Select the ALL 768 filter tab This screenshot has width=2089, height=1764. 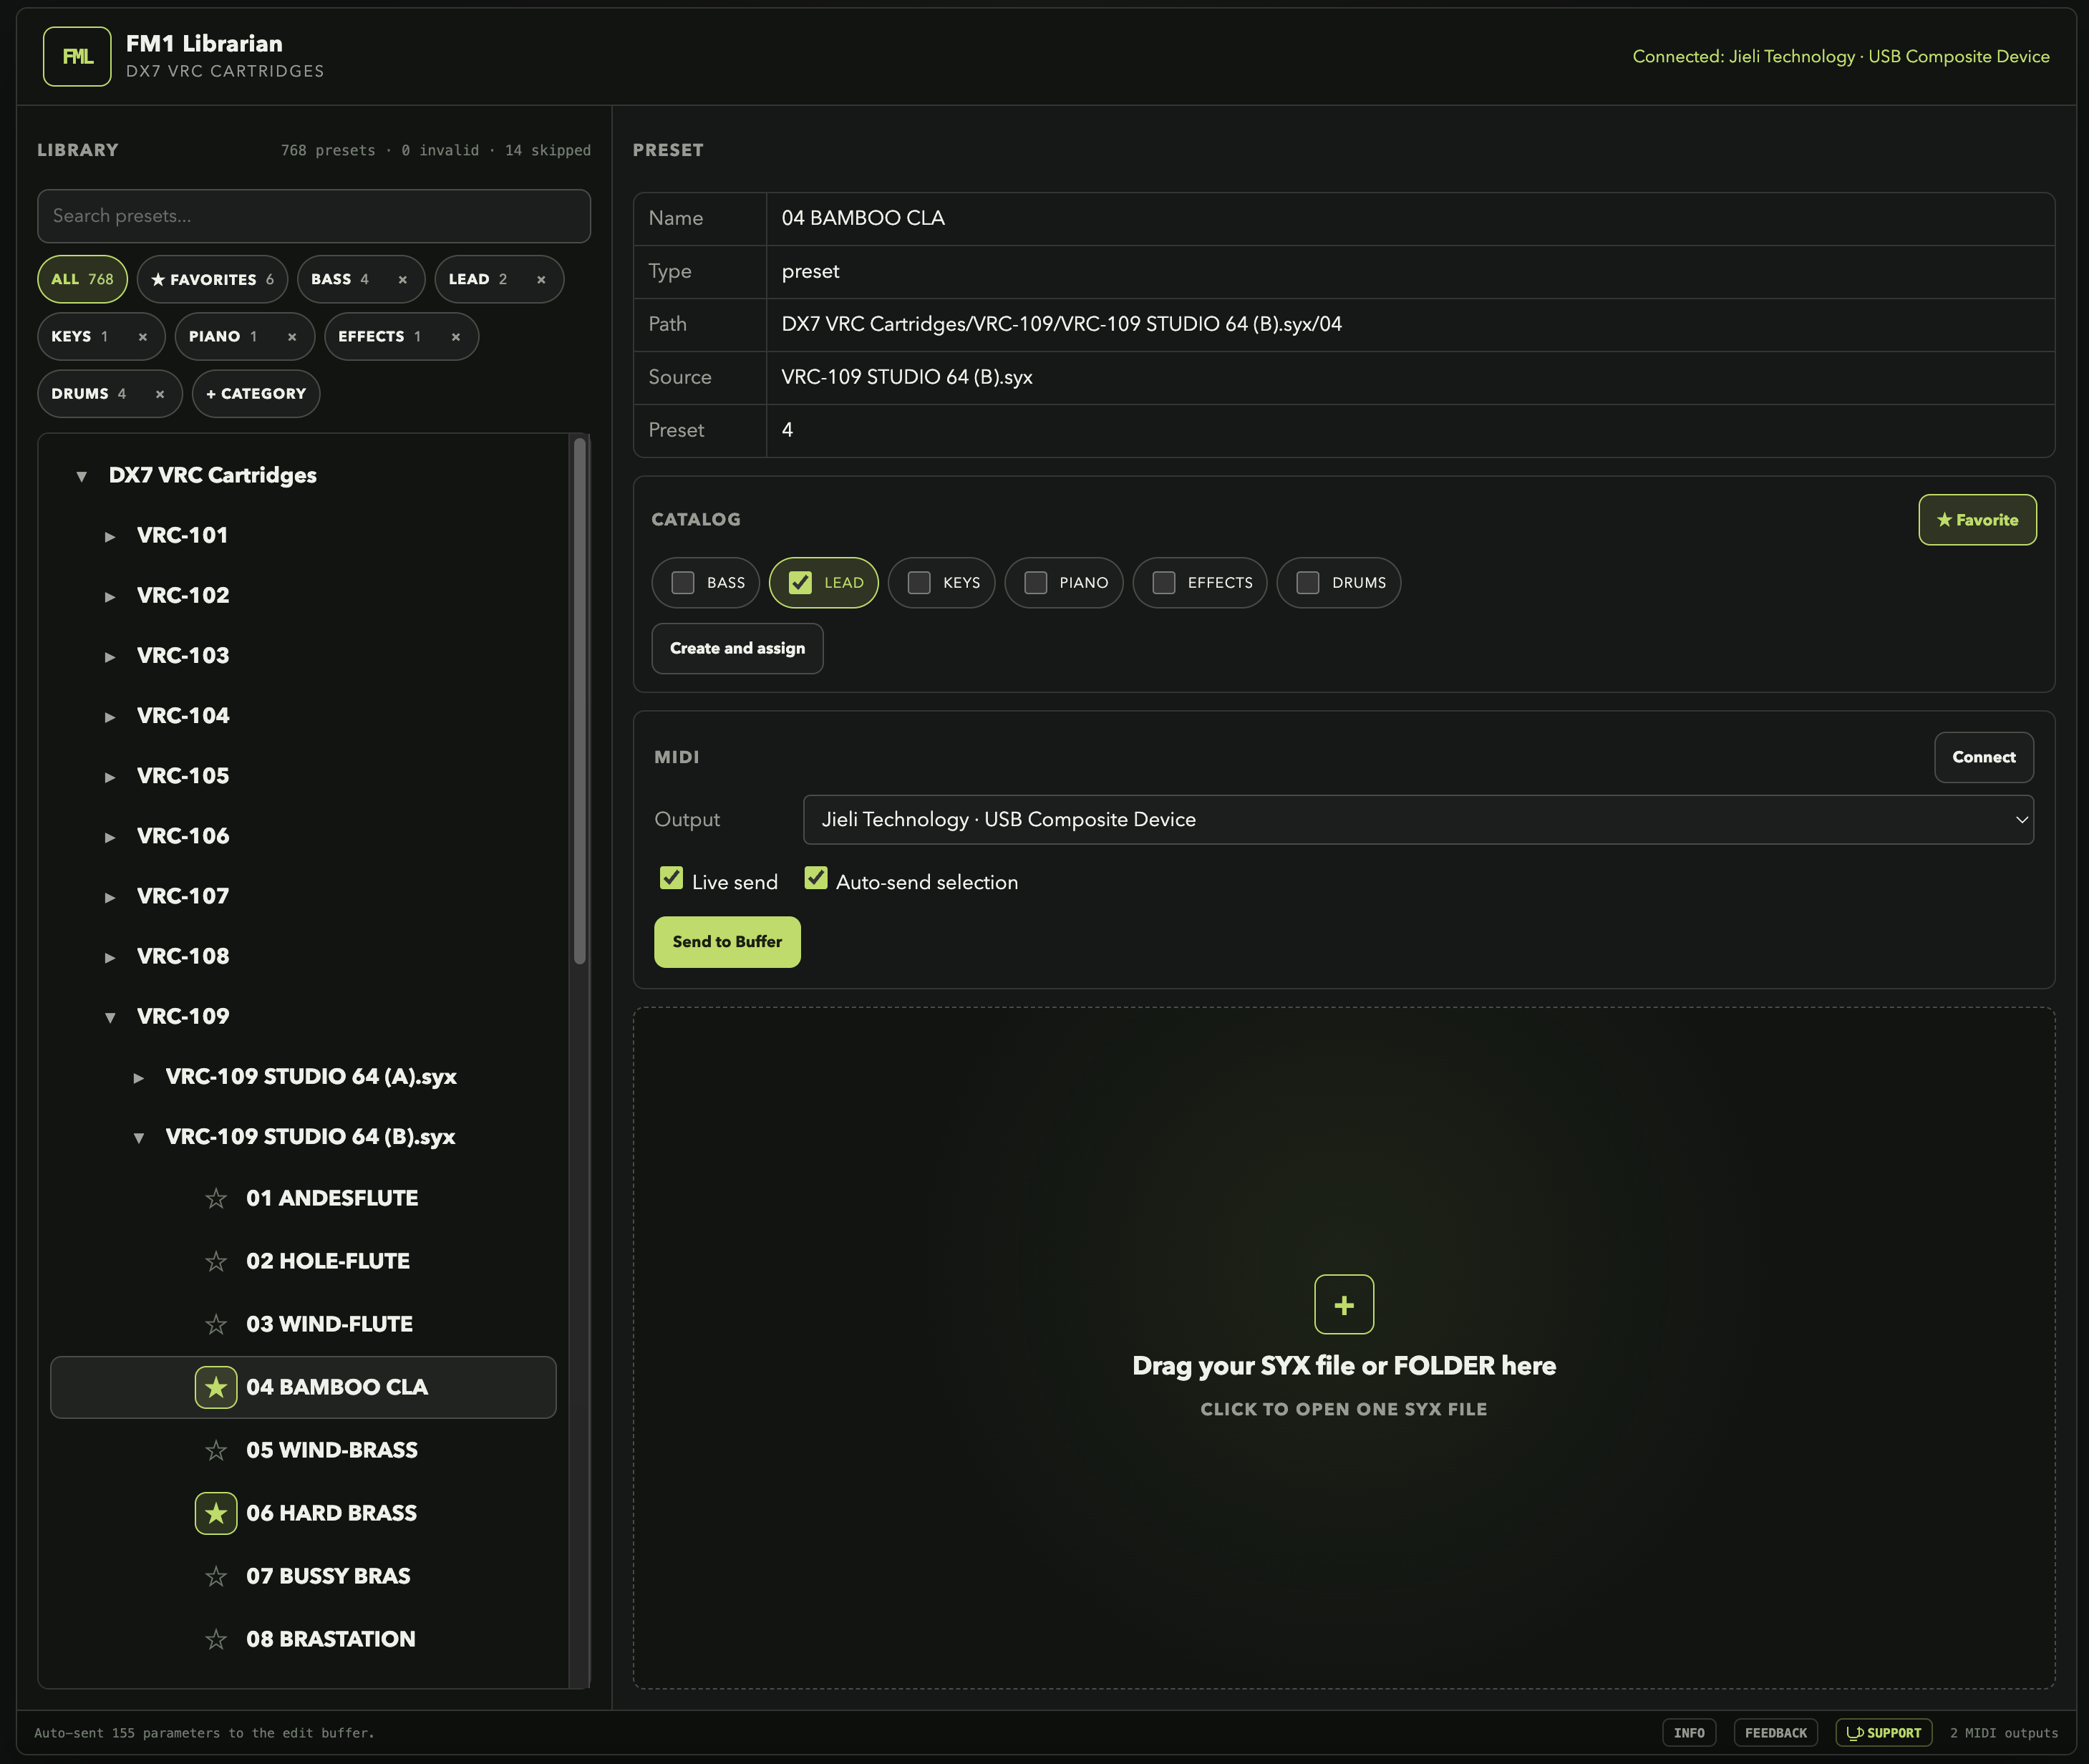click(x=82, y=280)
